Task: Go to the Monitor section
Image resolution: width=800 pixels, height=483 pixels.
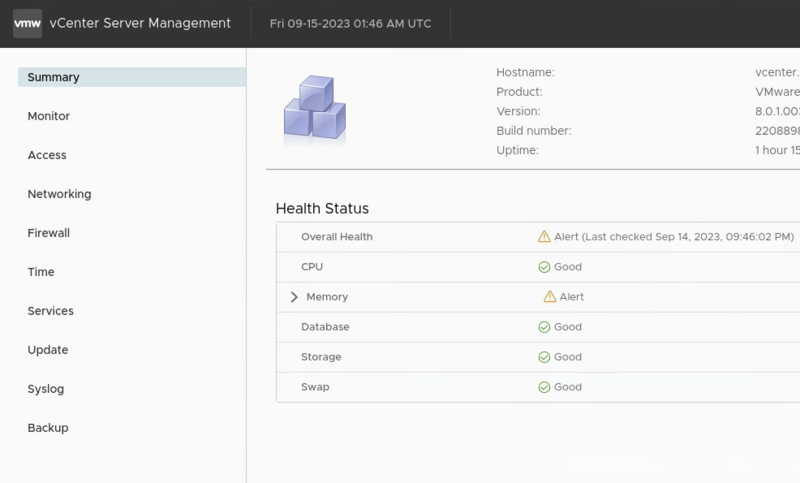Action: [x=48, y=116]
